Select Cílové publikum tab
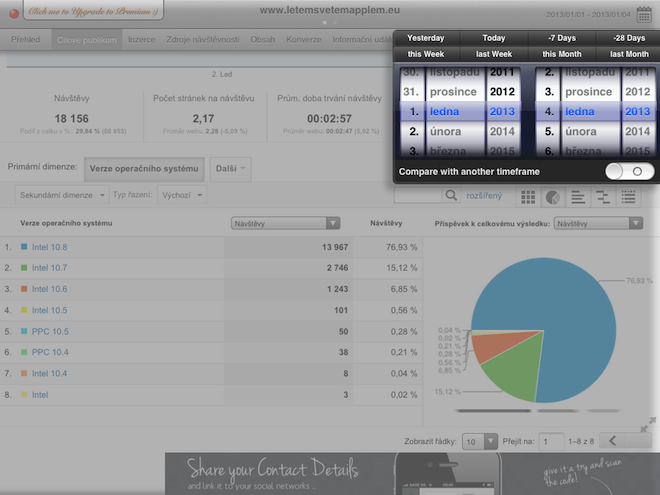The height and width of the screenshot is (495, 660). coord(87,40)
